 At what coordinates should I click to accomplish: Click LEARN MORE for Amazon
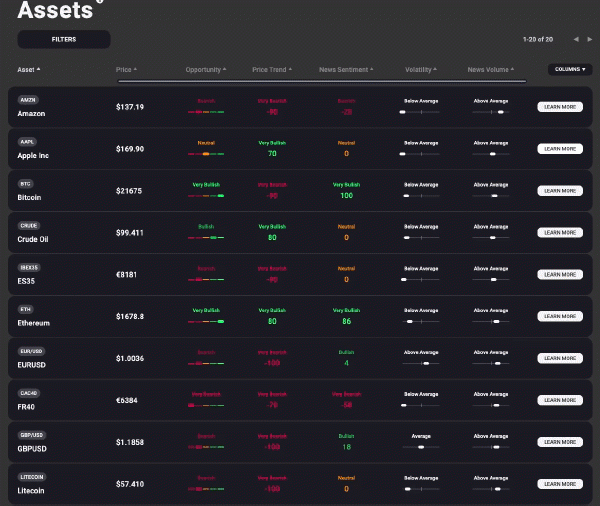(560, 106)
